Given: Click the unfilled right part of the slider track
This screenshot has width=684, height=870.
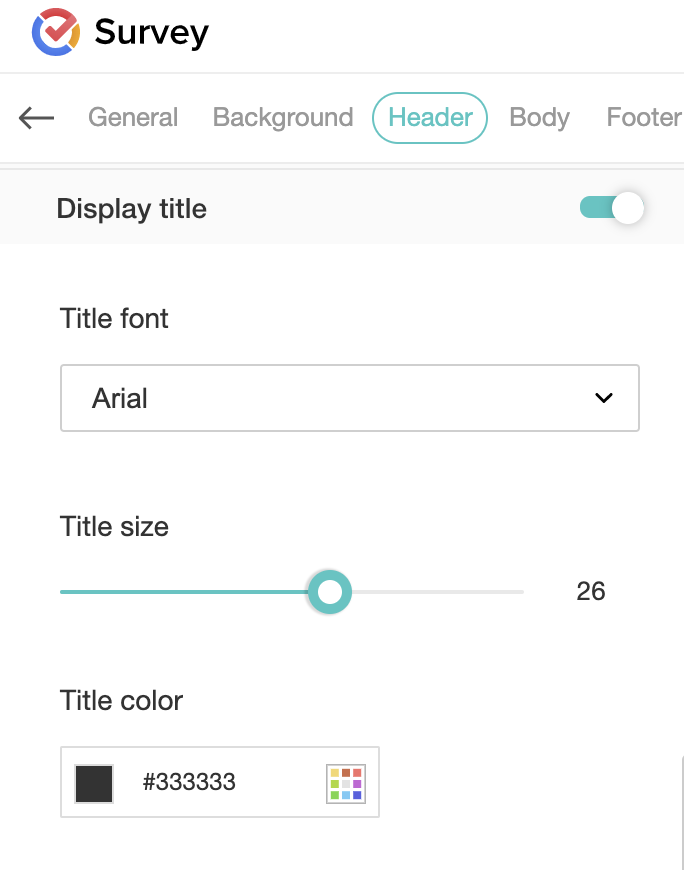Looking at the screenshot, I should click(x=440, y=592).
